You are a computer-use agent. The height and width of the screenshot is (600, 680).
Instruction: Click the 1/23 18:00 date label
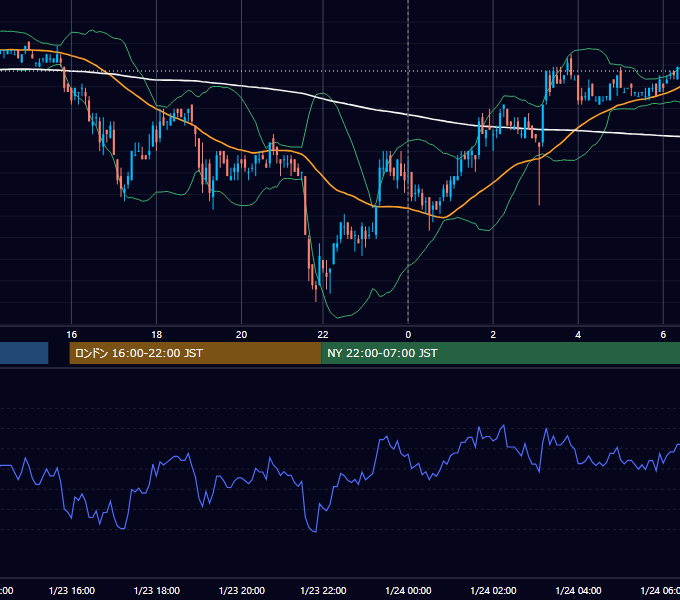coord(157,590)
